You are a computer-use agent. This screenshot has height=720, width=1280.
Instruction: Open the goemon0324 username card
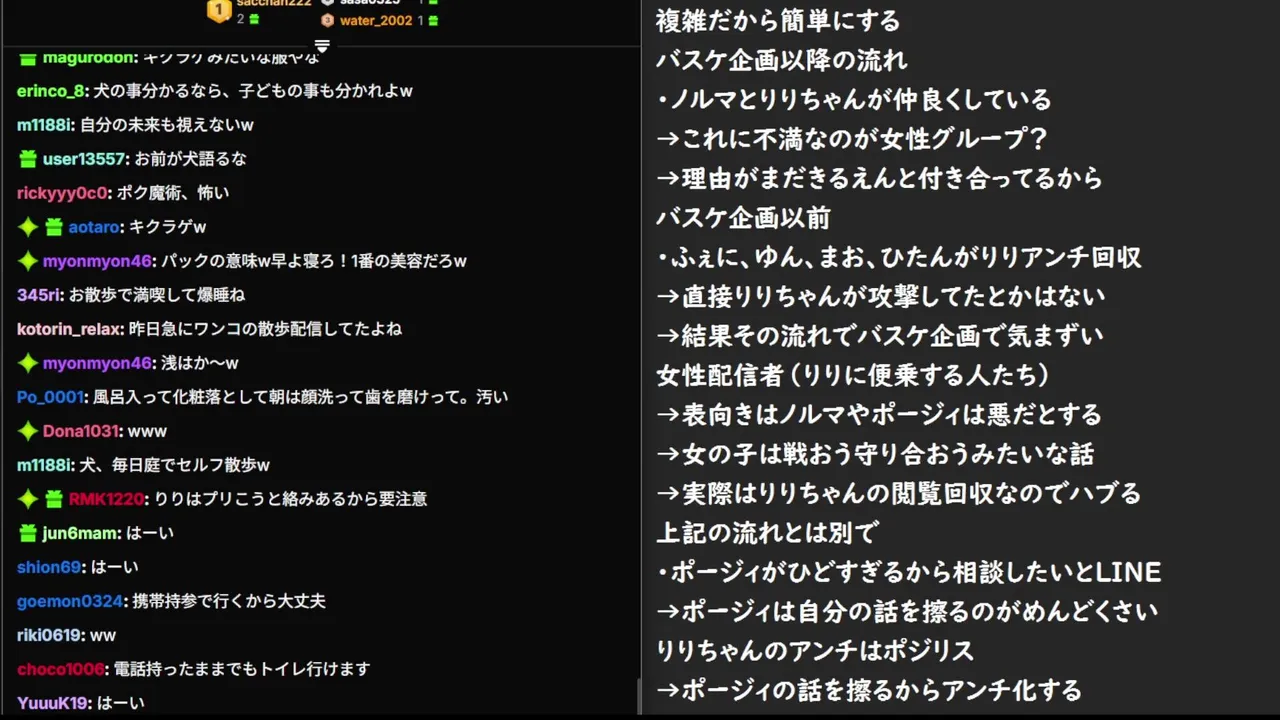(69, 601)
